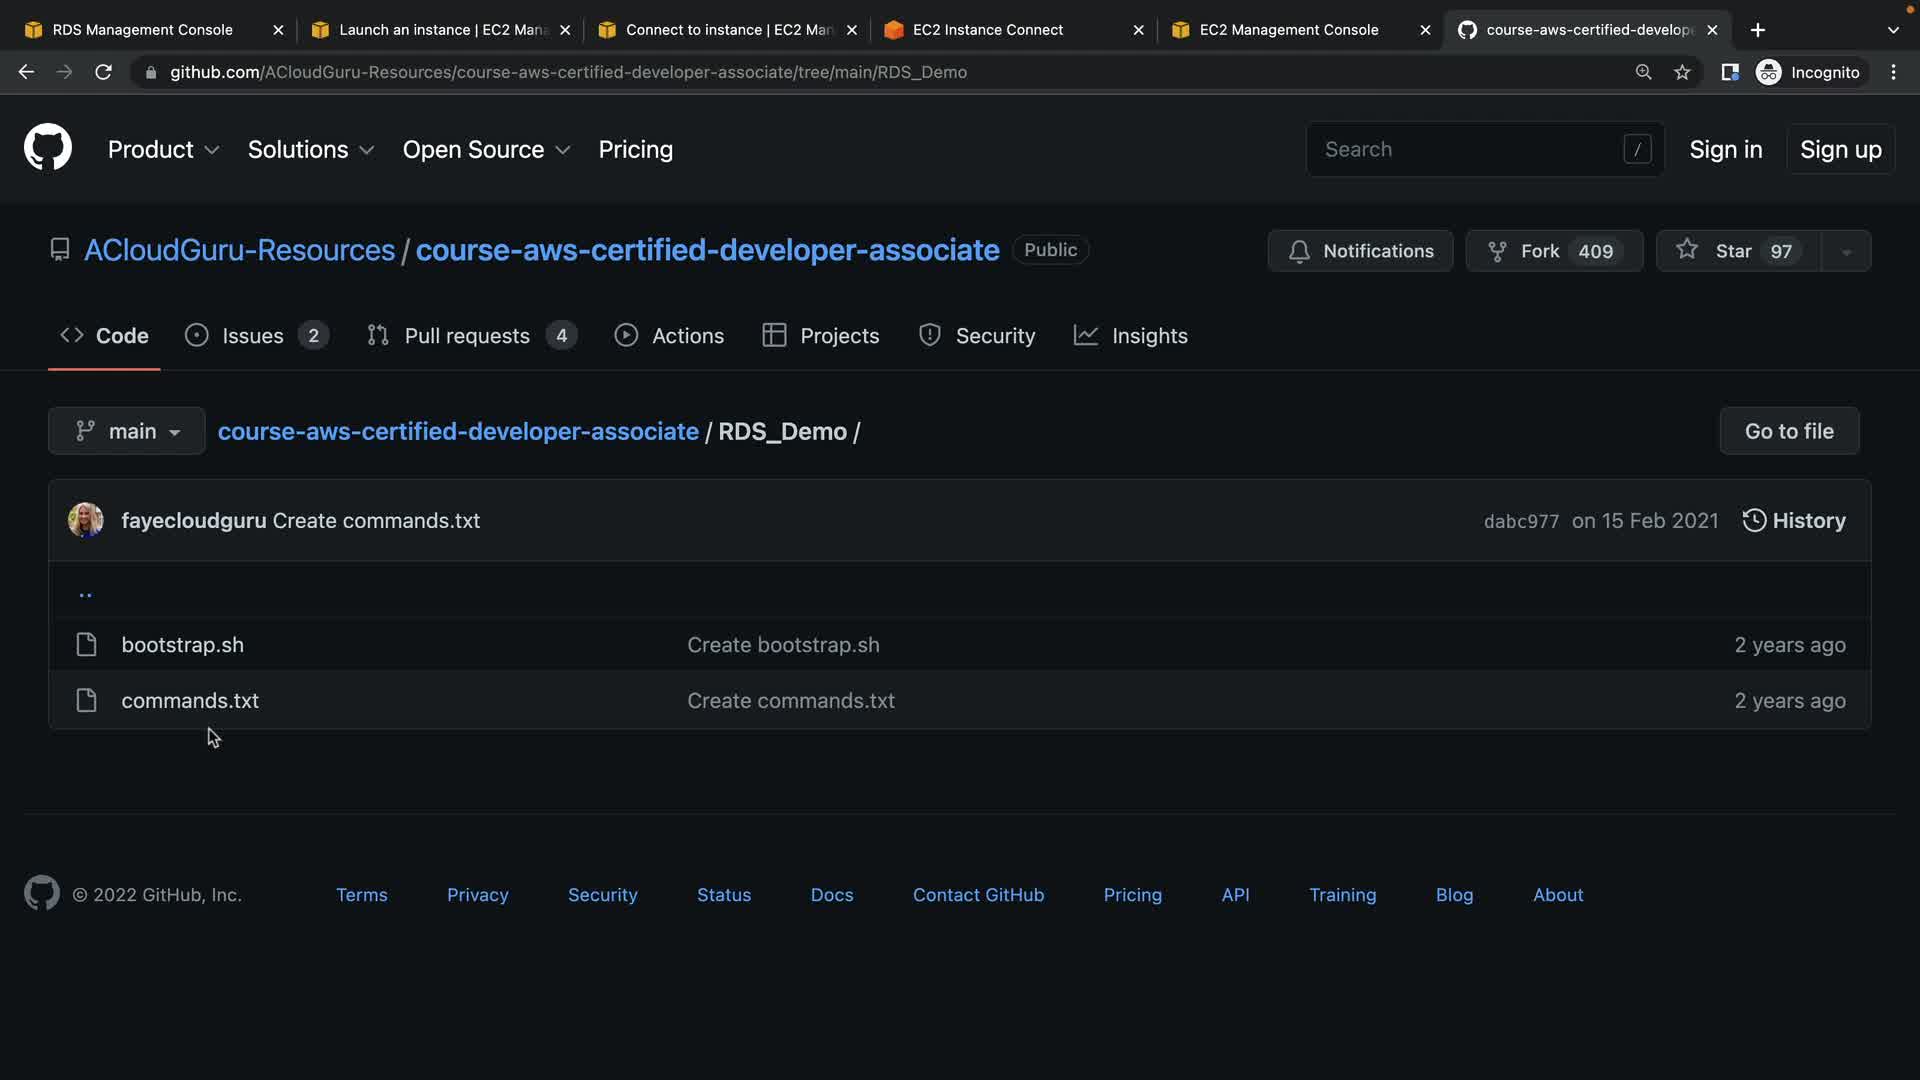Click the reload page icon
This screenshot has height=1080, width=1920.
coord(103,72)
